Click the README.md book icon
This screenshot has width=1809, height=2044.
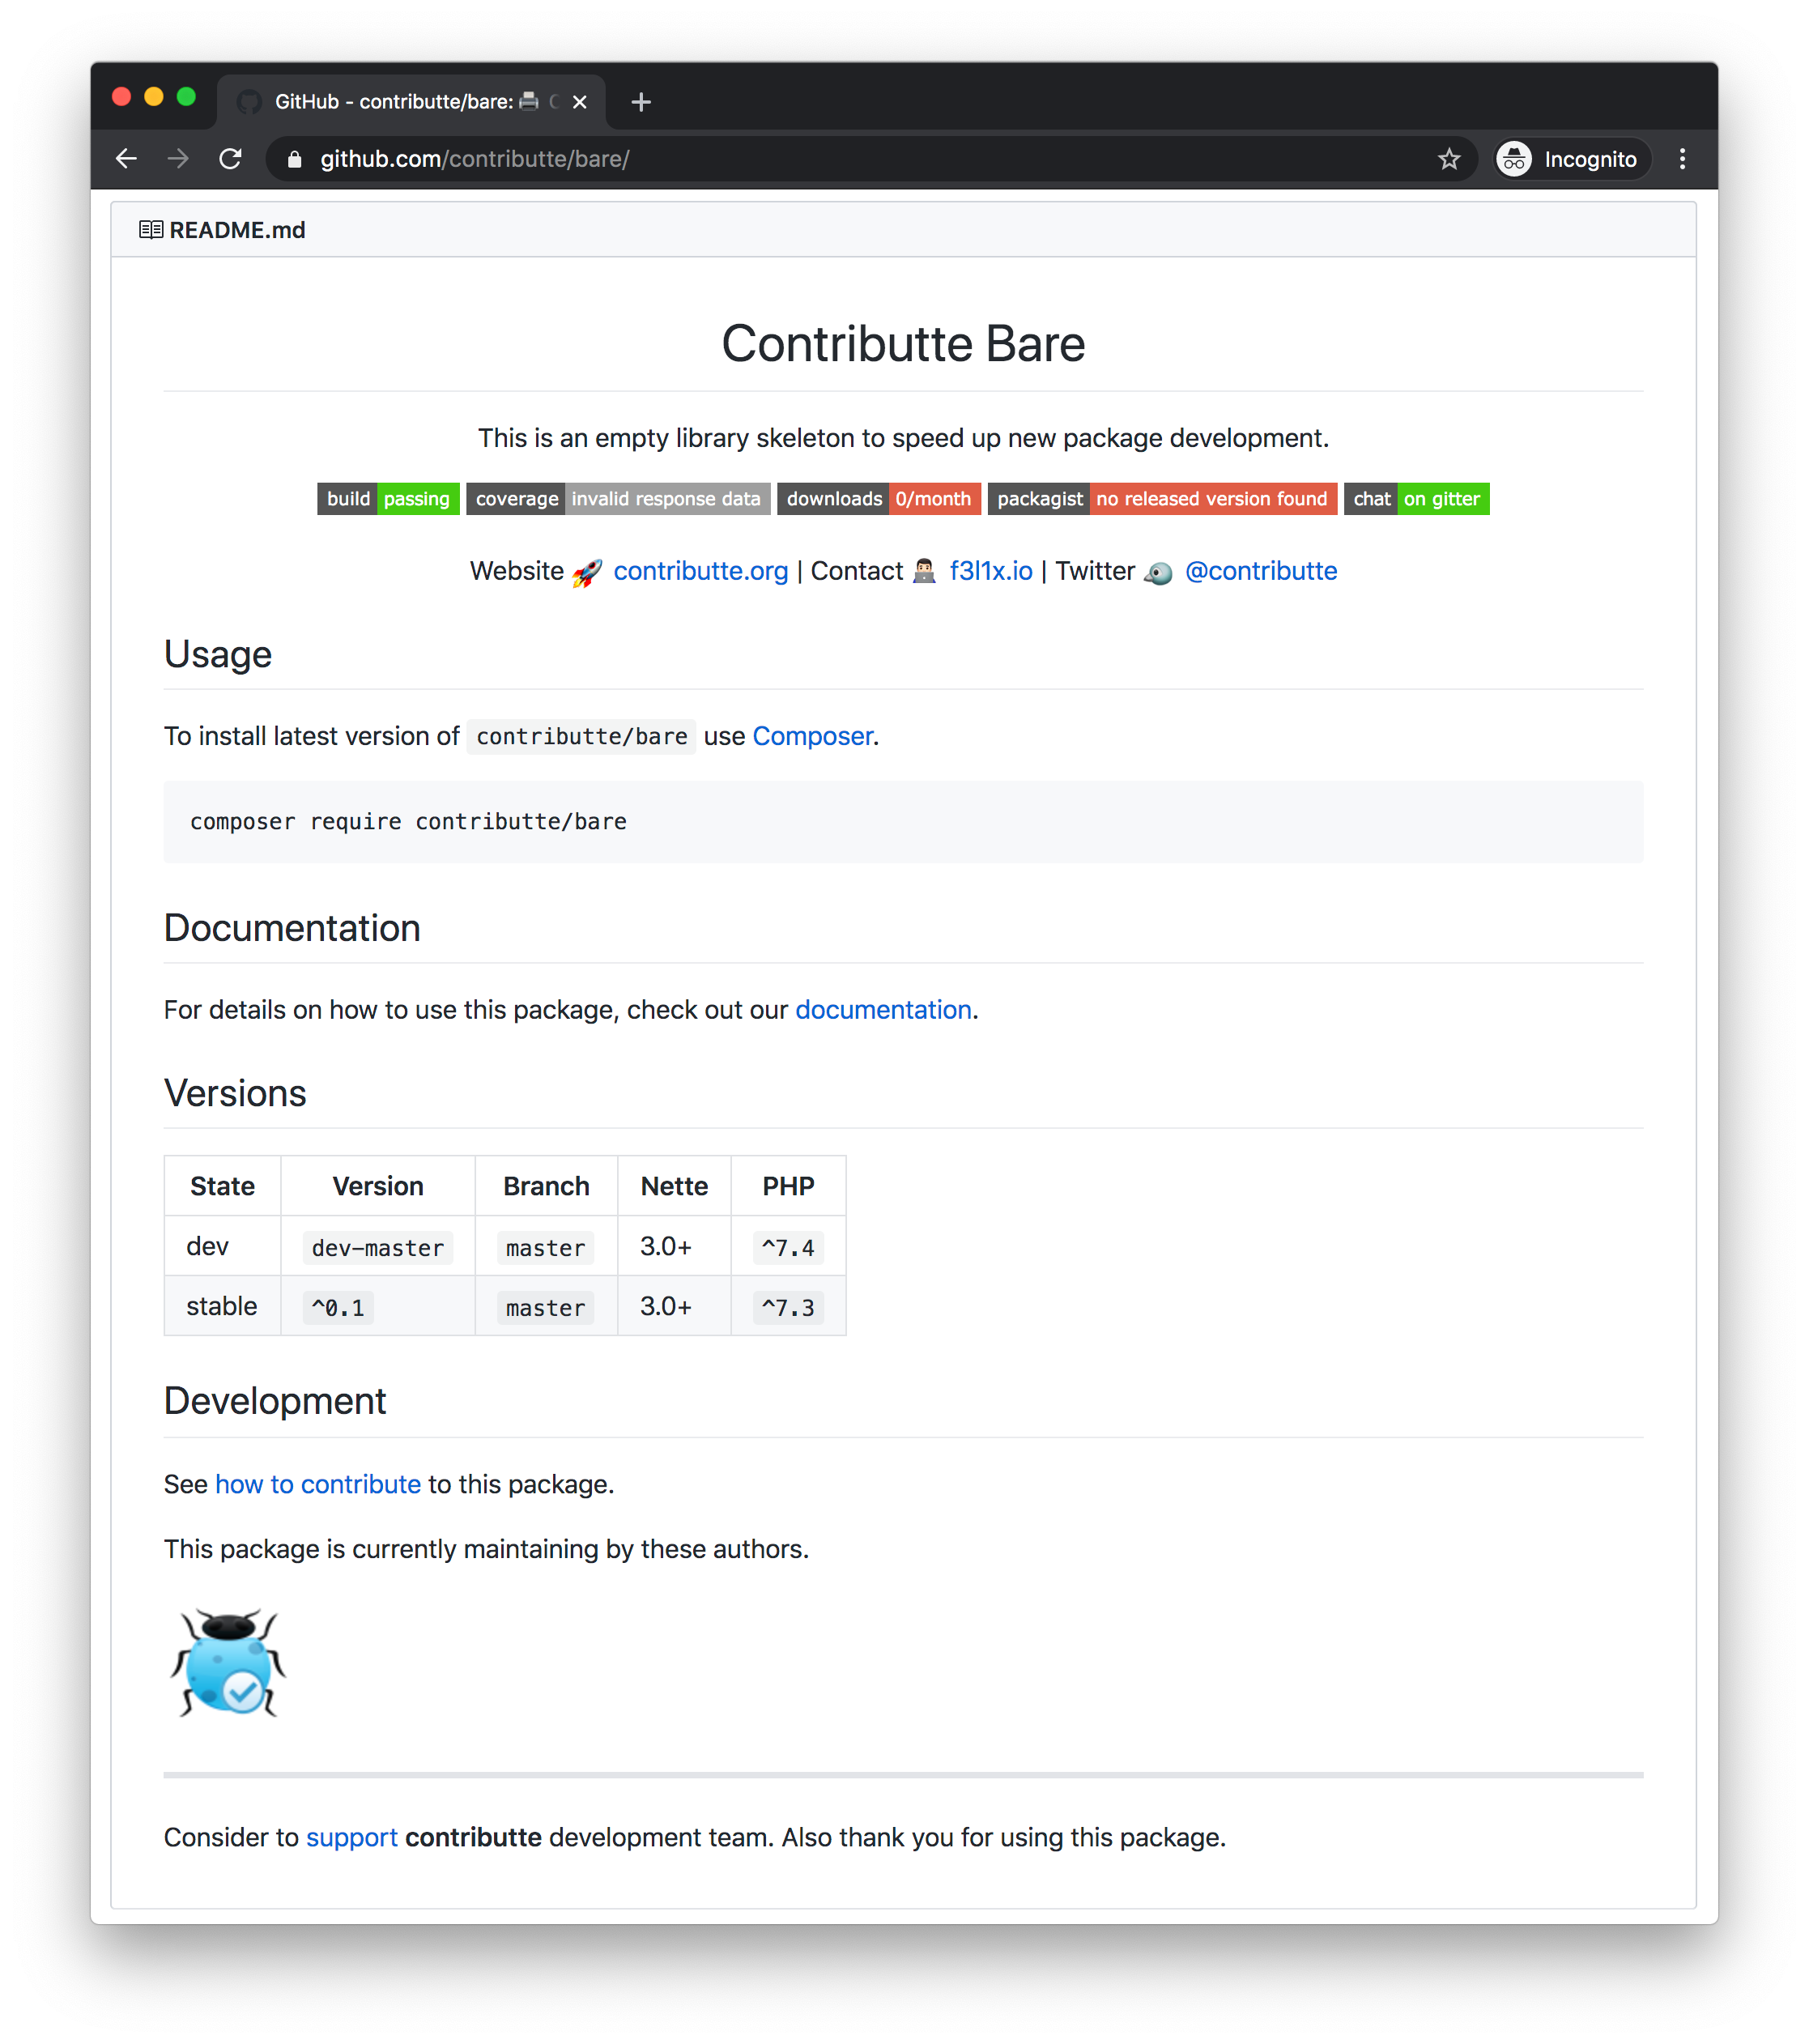point(151,230)
